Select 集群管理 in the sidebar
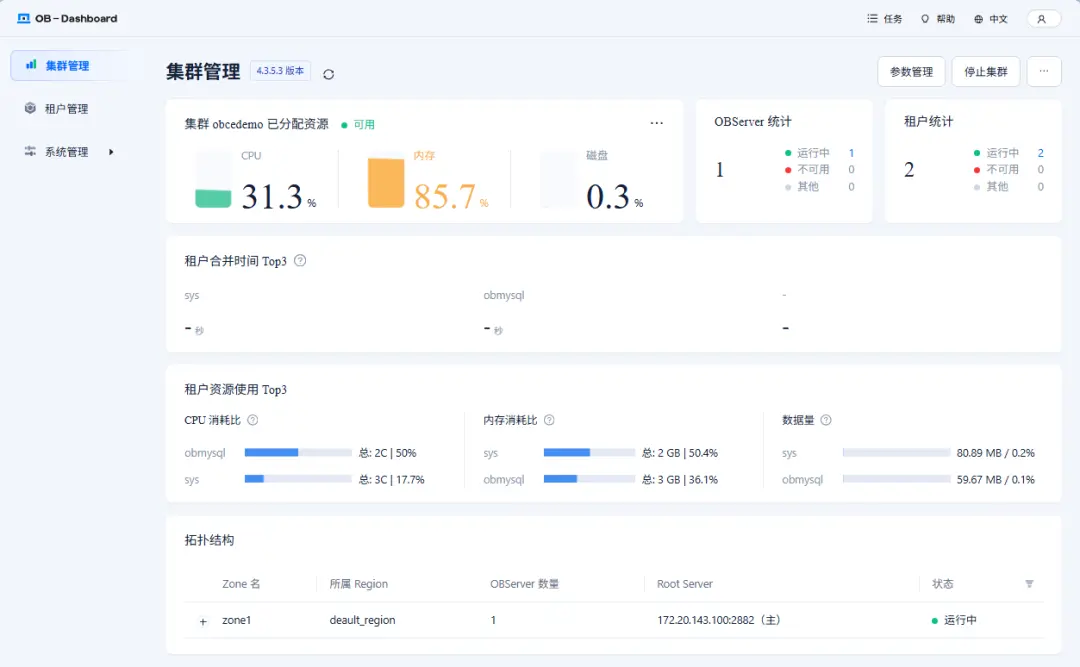This screenshot has height=667, width=1080. click(x=68, y=66)
